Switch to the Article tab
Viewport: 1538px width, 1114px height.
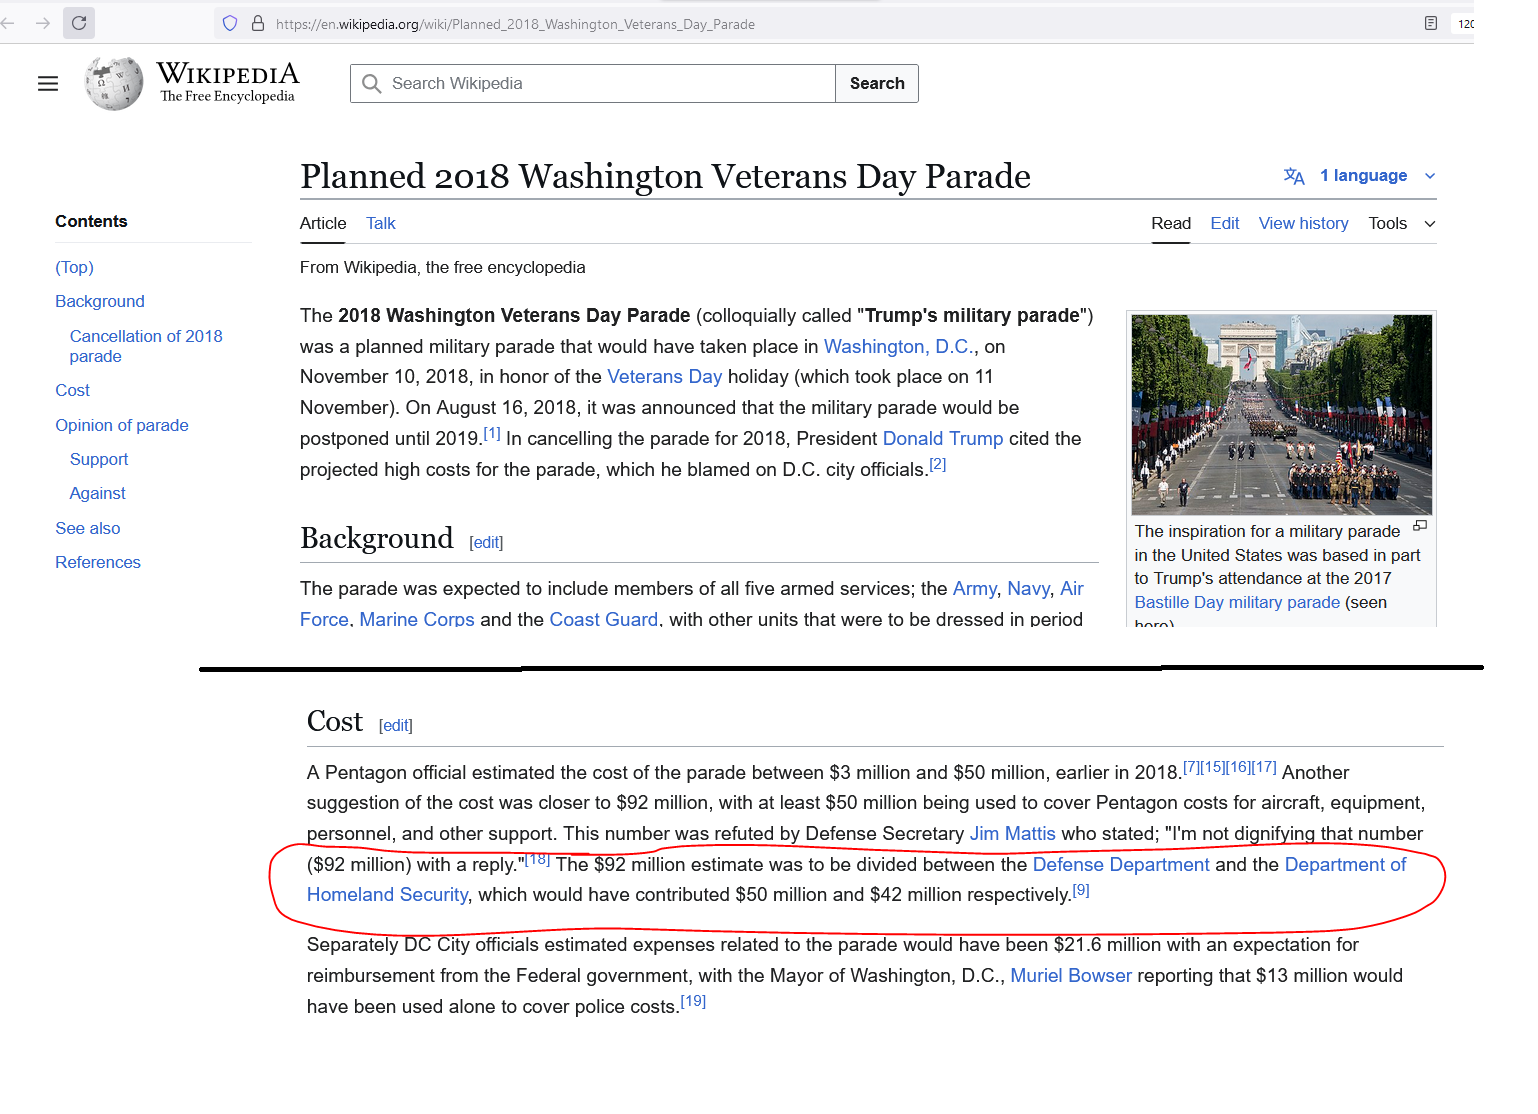pos(323,224)
